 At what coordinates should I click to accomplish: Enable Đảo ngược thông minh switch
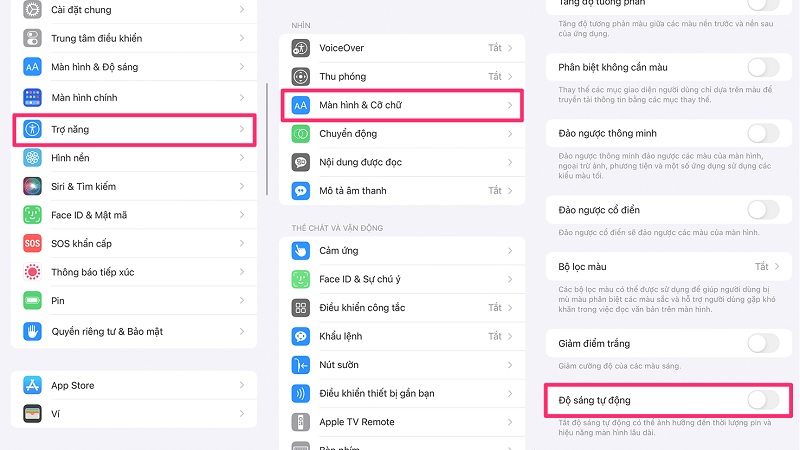tap(763, 133)
